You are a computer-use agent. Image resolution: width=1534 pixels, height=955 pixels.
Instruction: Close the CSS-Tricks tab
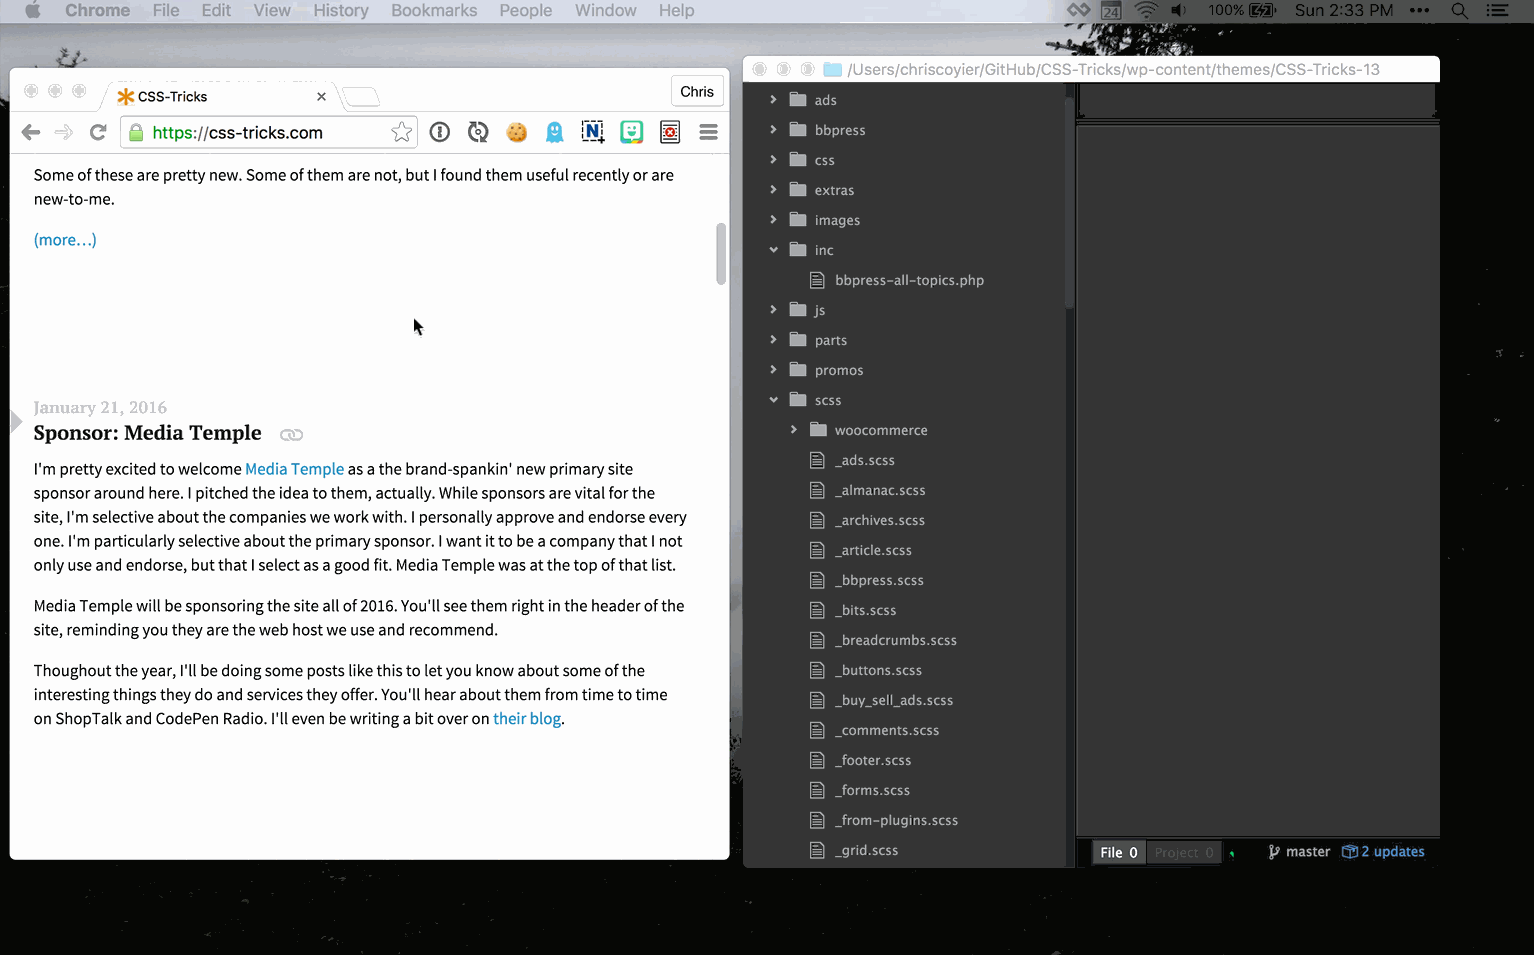(x=321, y=97)
